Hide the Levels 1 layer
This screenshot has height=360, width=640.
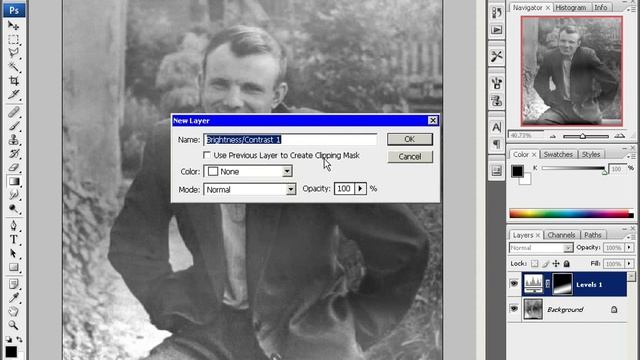coord(514,283)
